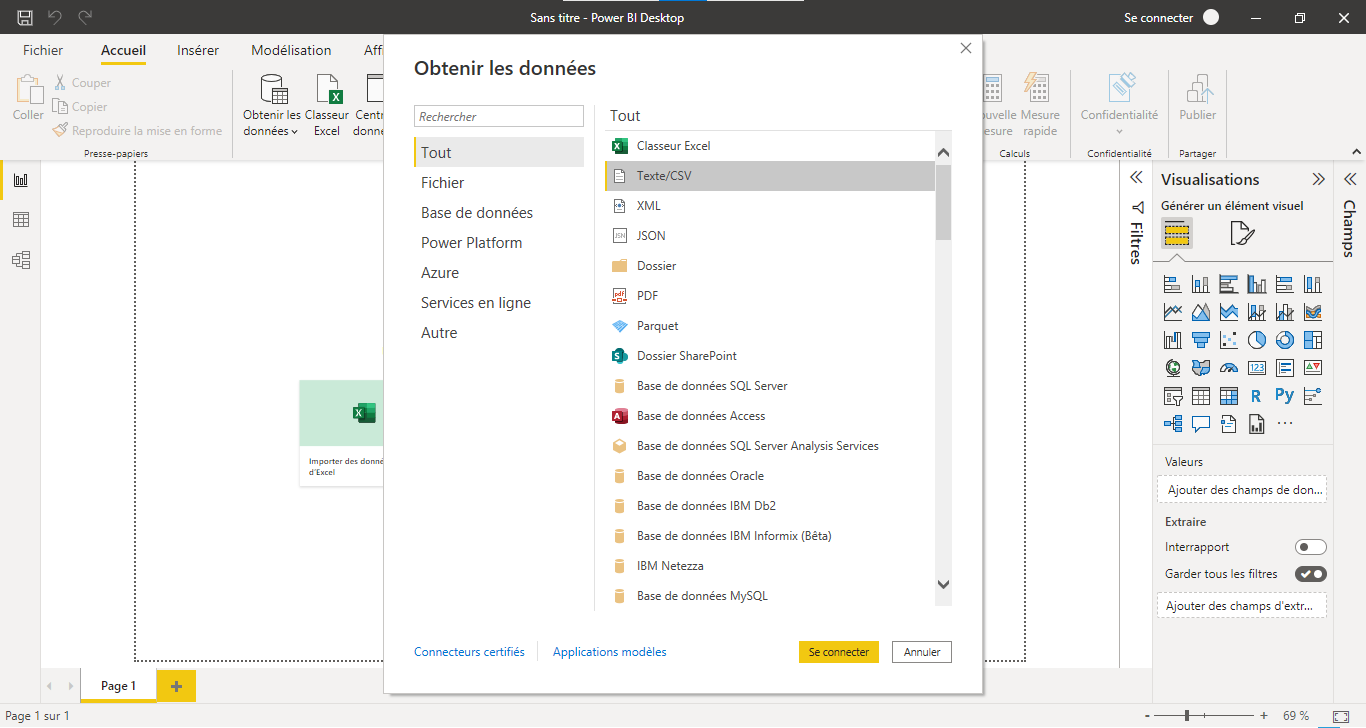The image size is (1366, 728).
Task: Select the stacked bar chart visual
Action: (x=1174, y=284)
